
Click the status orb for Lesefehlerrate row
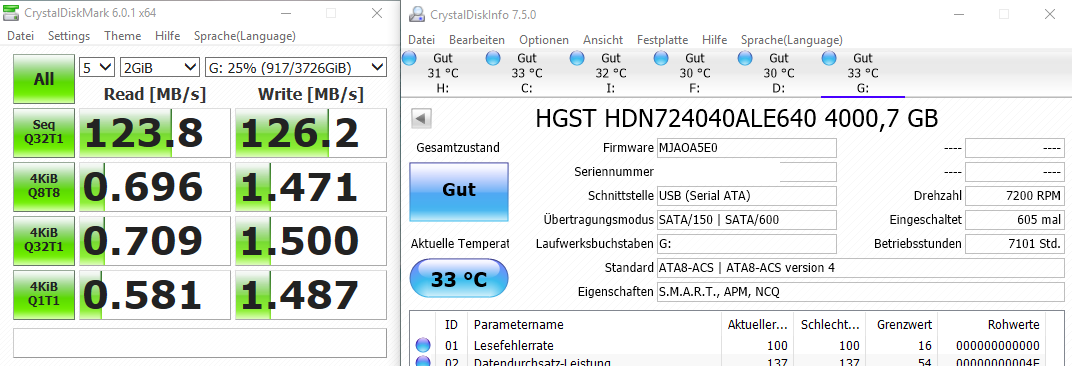click(423, 345)
